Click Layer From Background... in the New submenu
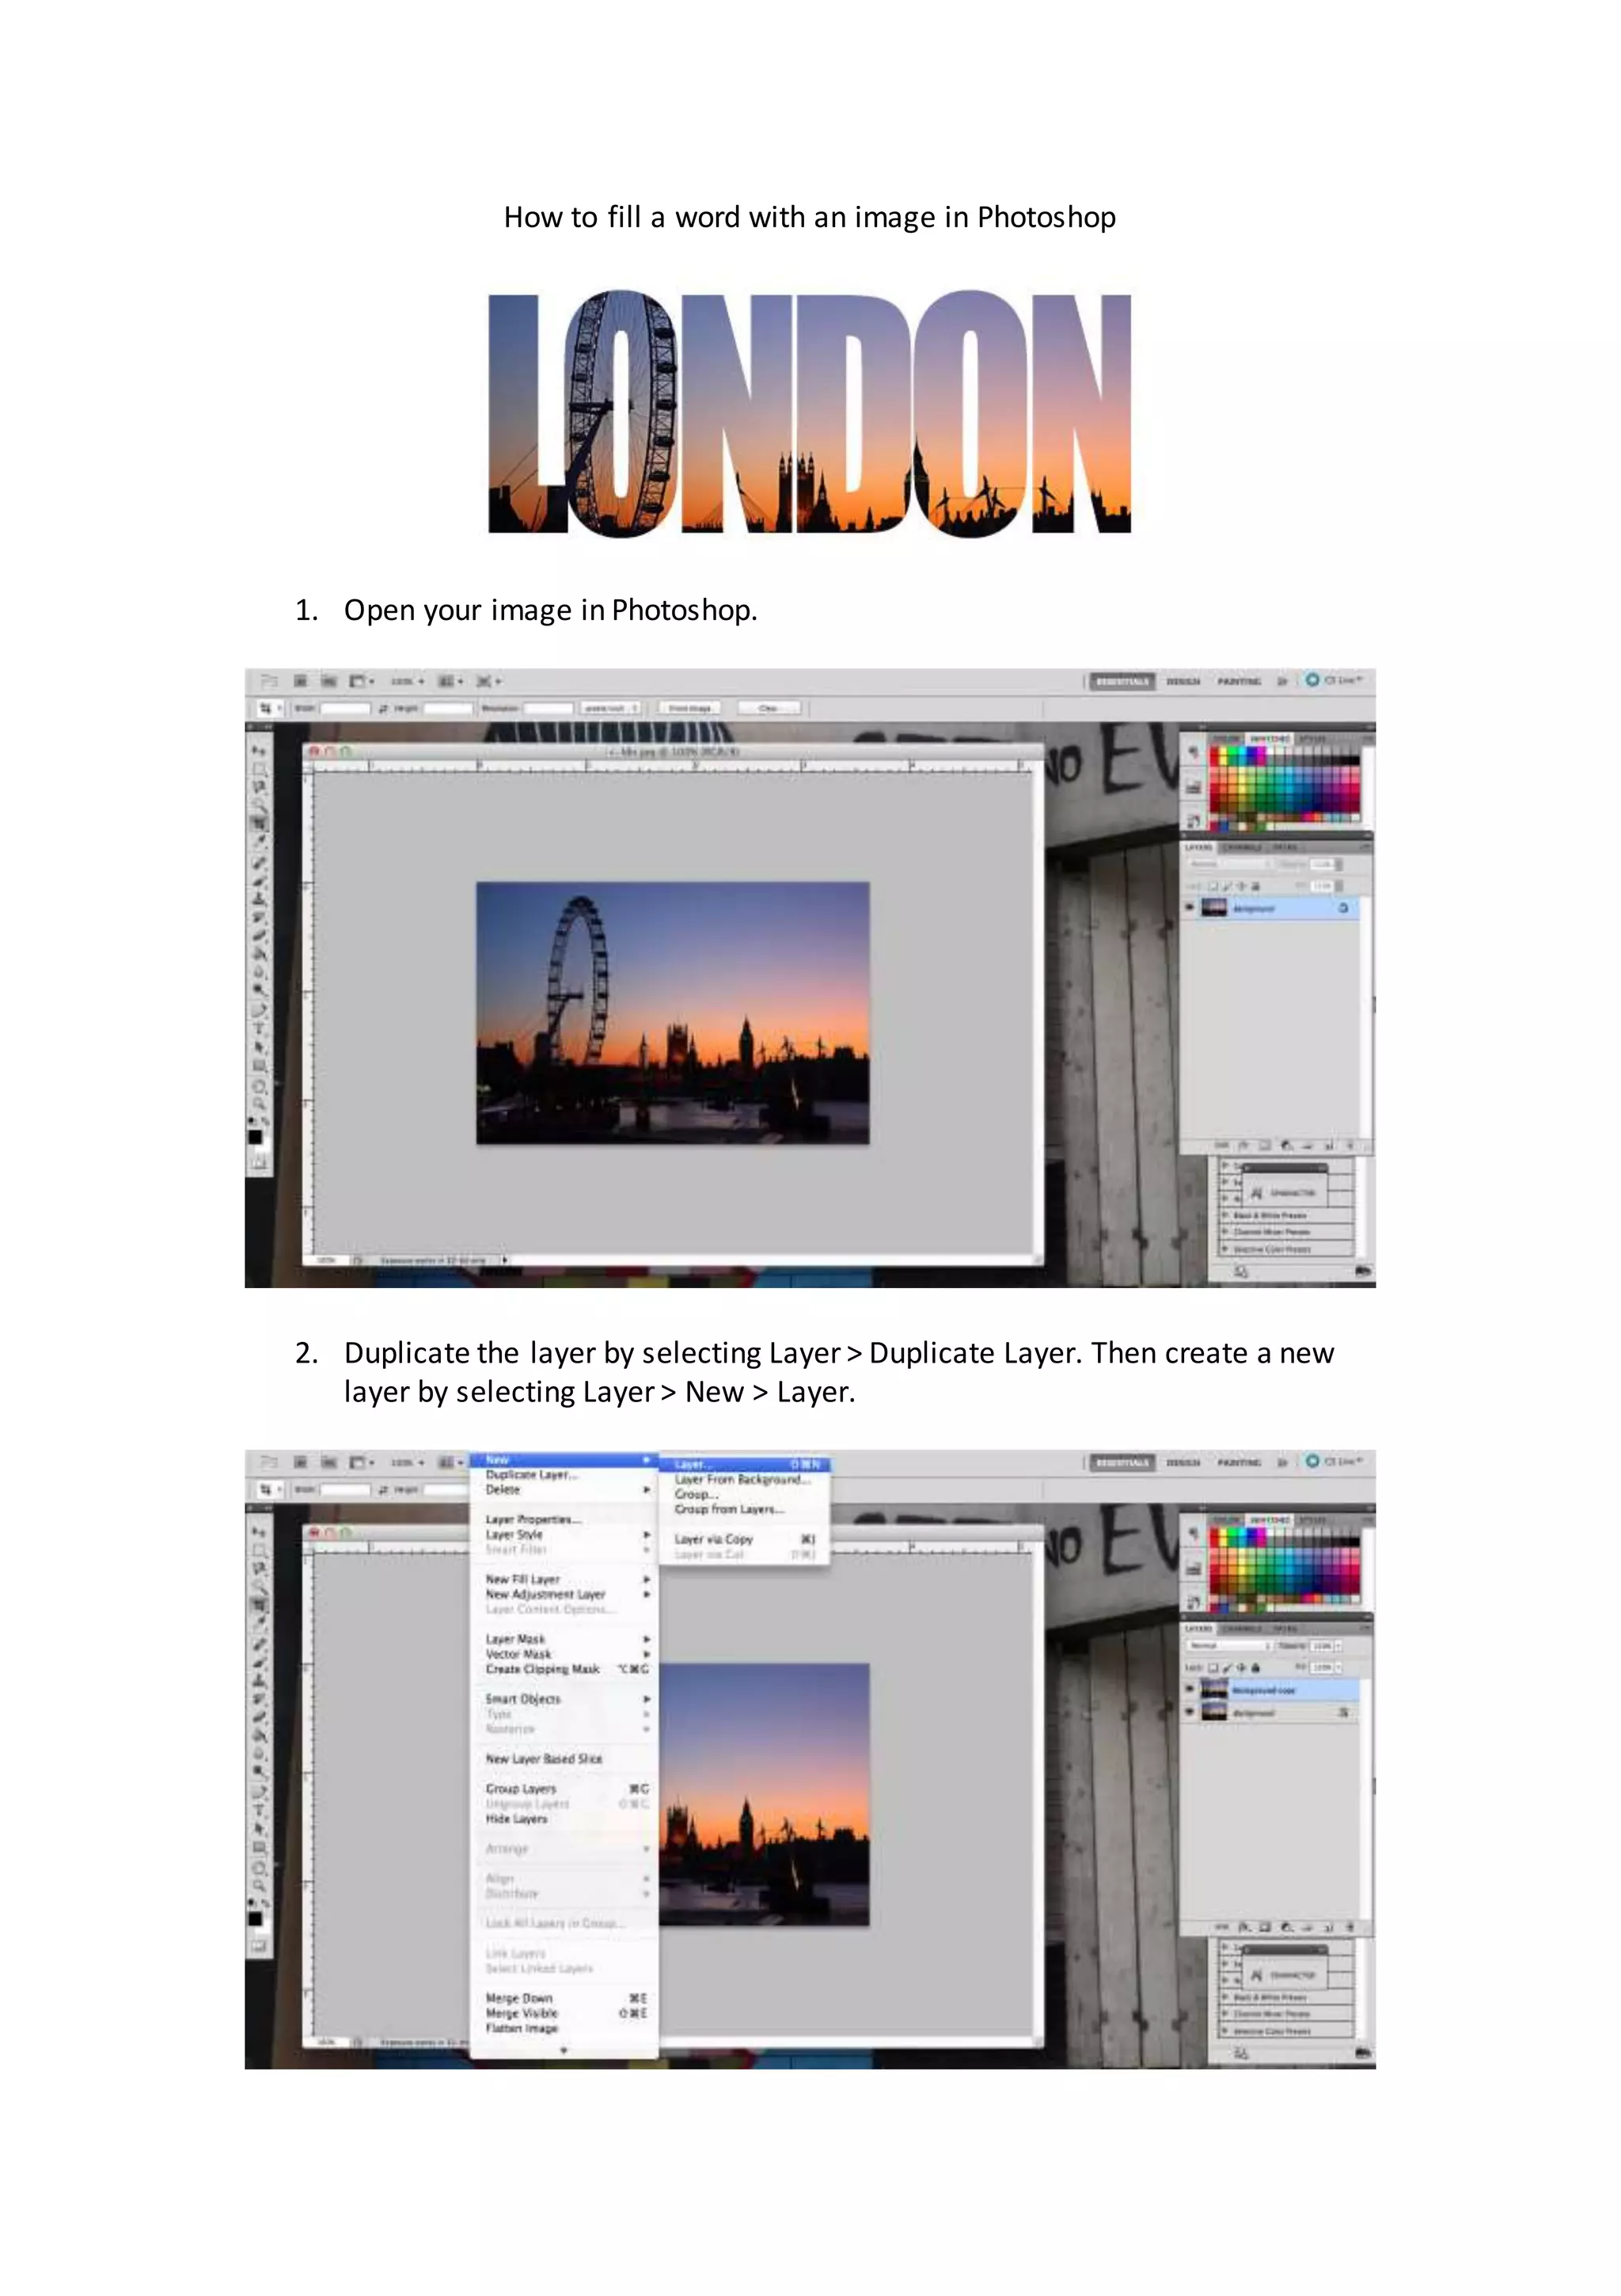Image resolution: width=1621 pixels, height=2296 pixels. tap(742, 1479)
